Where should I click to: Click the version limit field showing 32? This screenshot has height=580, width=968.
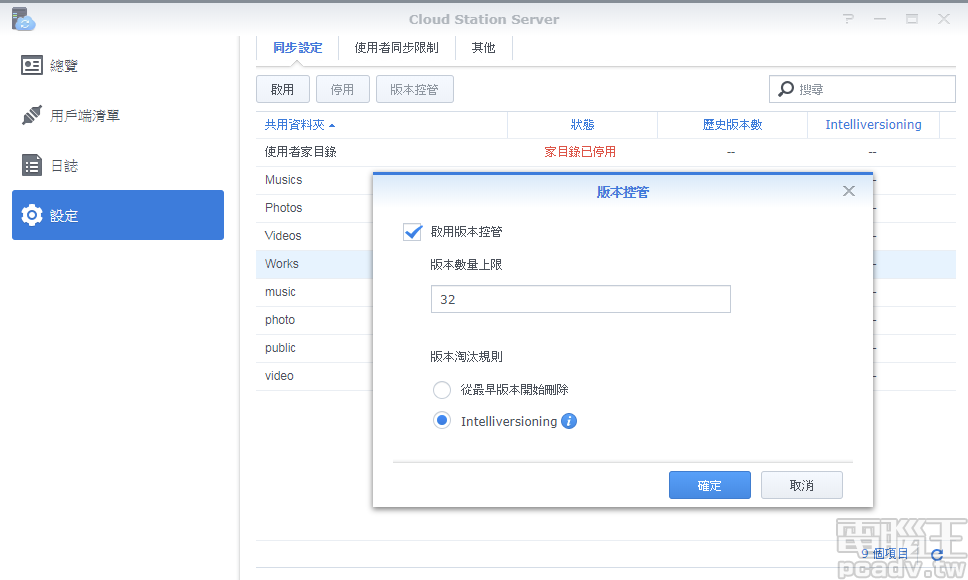tap(580, 298)
